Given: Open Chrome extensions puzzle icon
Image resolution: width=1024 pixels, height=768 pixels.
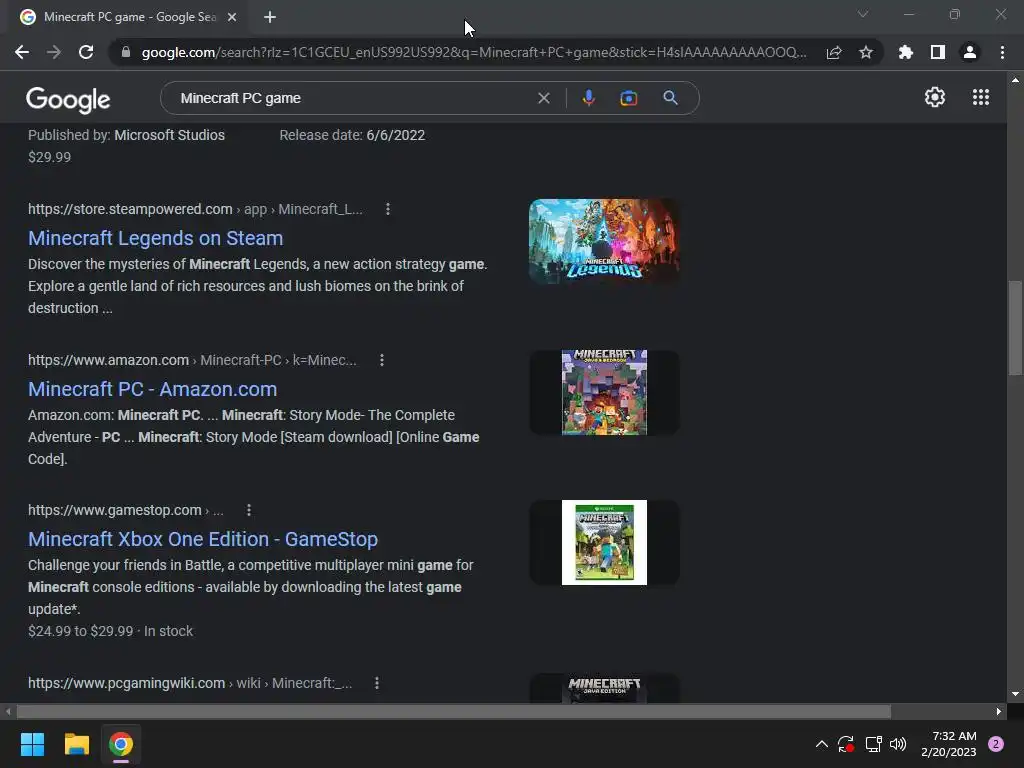Looking at the screenshot, I should (x=905, y=52).
